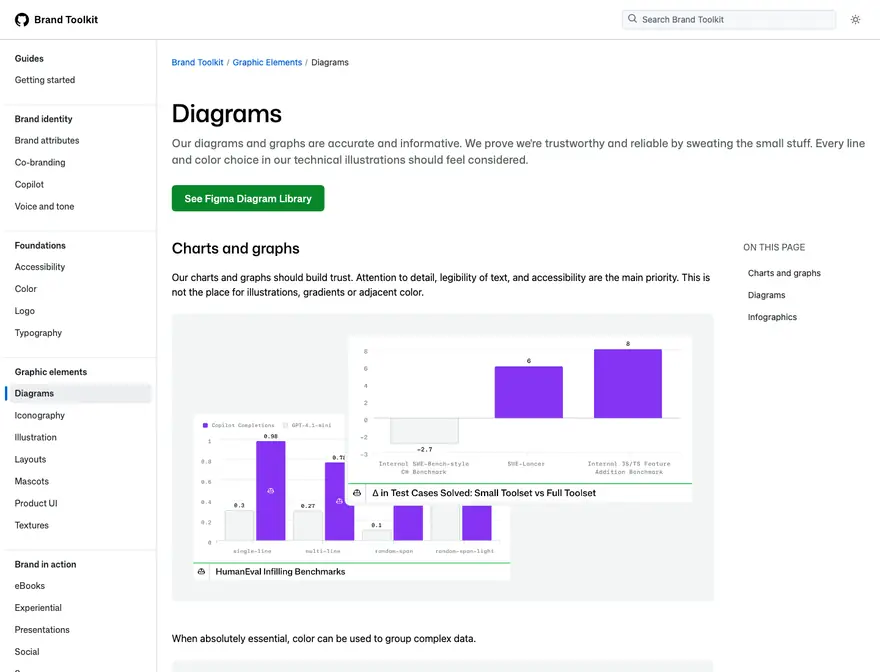
Task: Open Voice and tone page
Action: 44,206
